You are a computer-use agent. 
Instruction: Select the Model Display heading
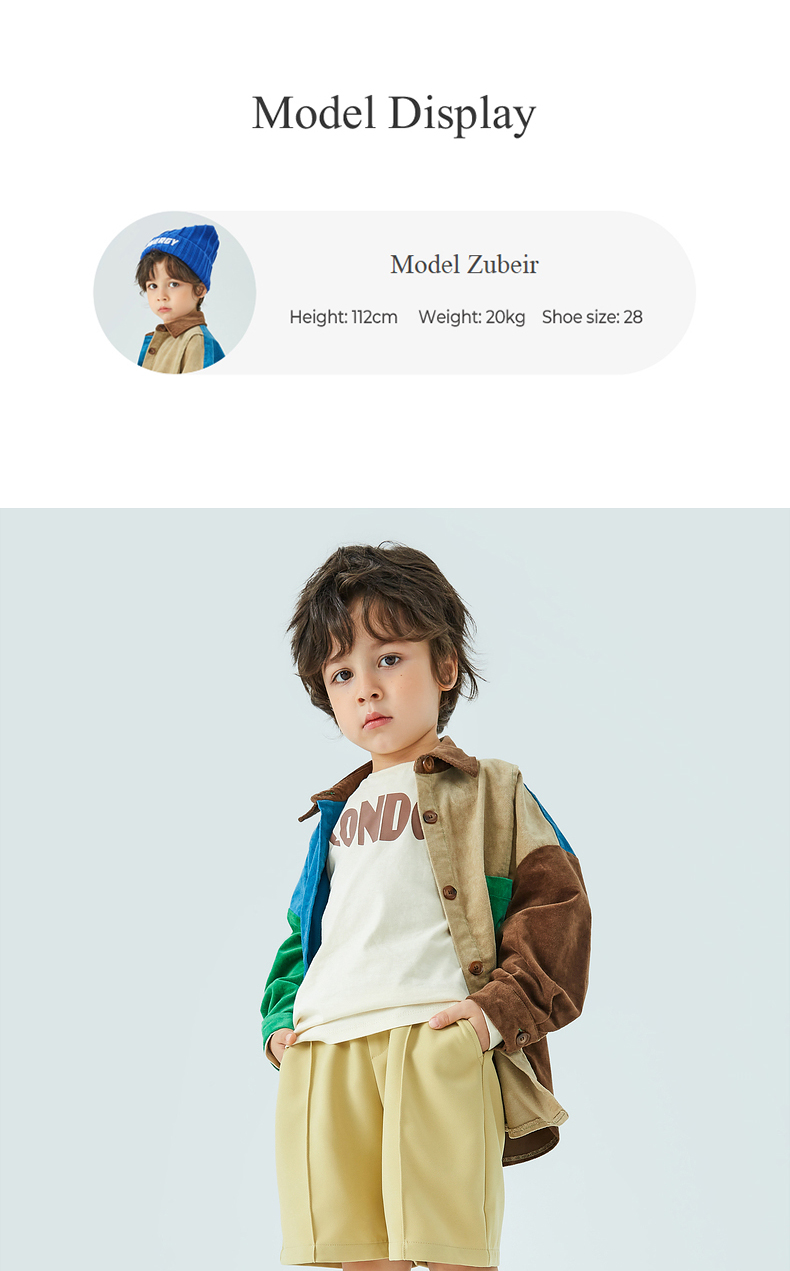click(x=394, y=113)
